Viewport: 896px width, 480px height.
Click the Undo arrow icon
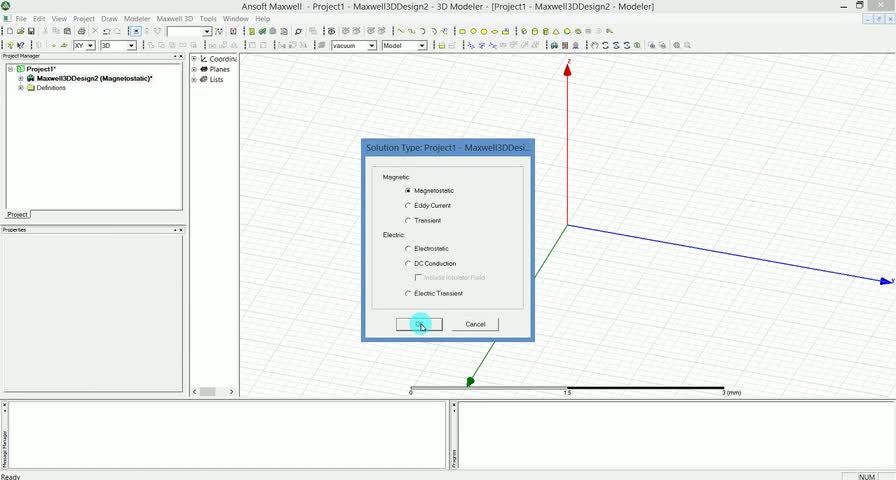click(x=106, y=31)
